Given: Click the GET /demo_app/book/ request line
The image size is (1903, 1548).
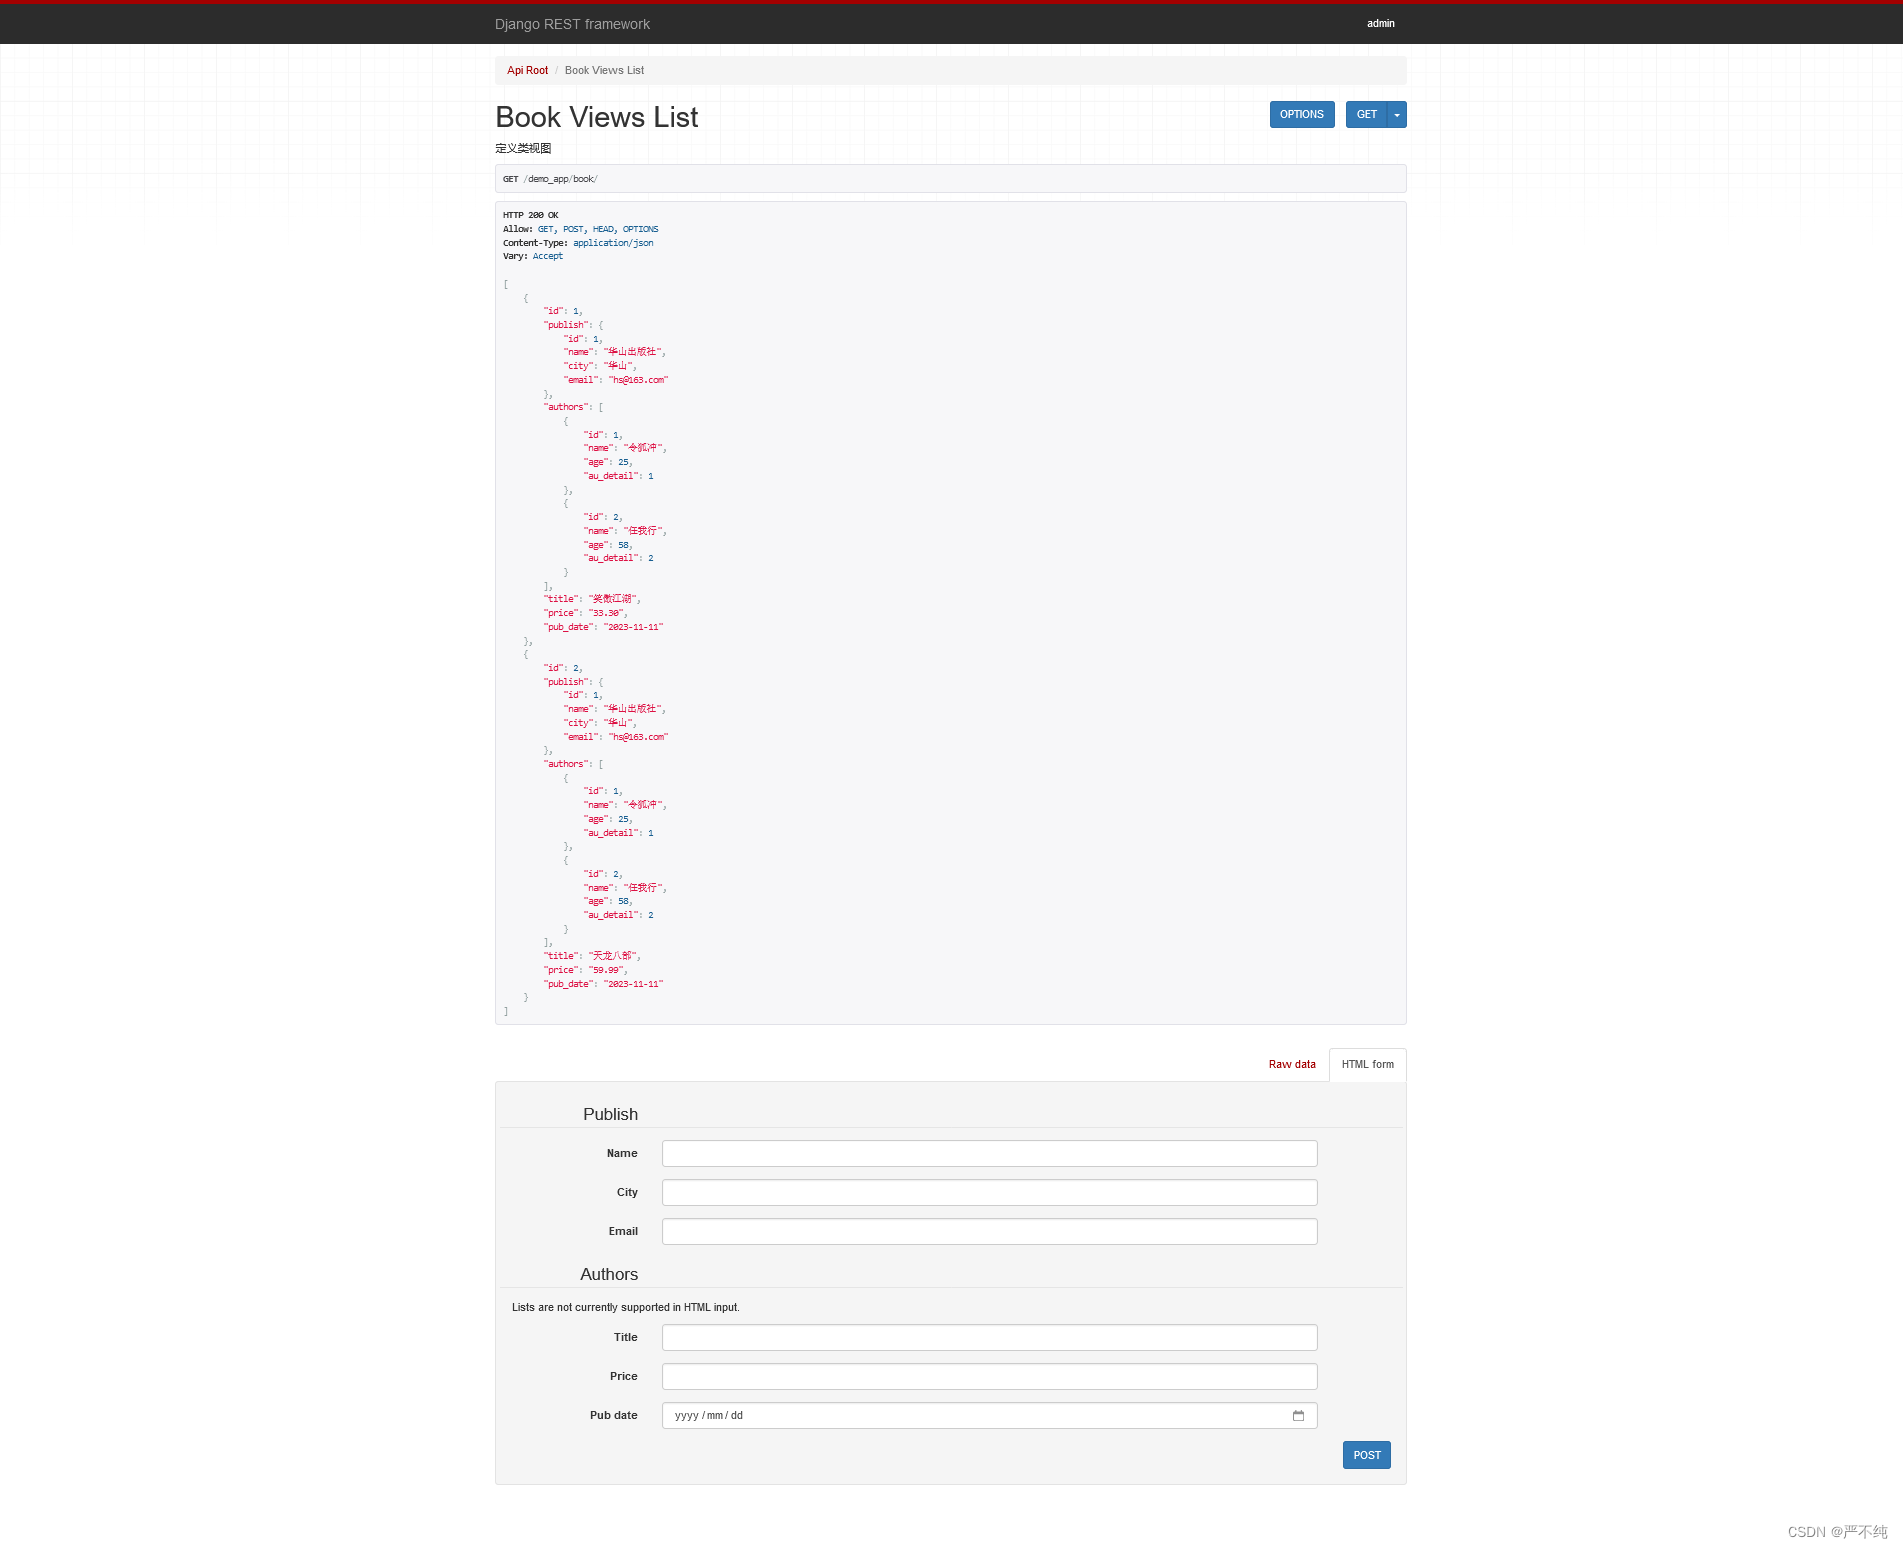Looking at the screenshot, I should pyautogui.click(x=950, y=179).
